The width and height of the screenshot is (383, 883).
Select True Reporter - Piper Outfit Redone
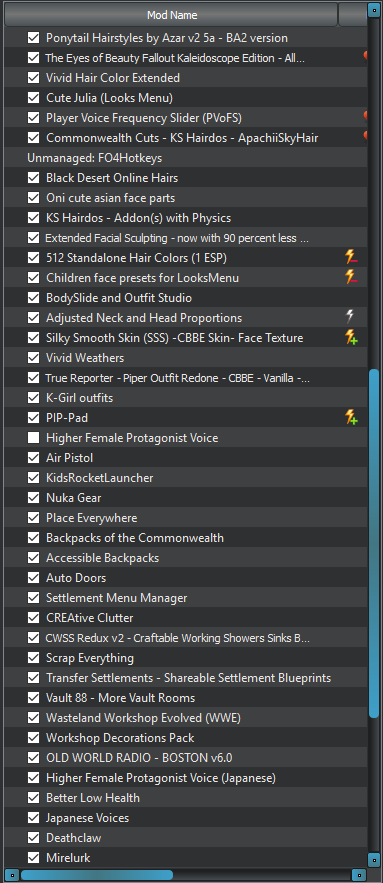point(177,378)
